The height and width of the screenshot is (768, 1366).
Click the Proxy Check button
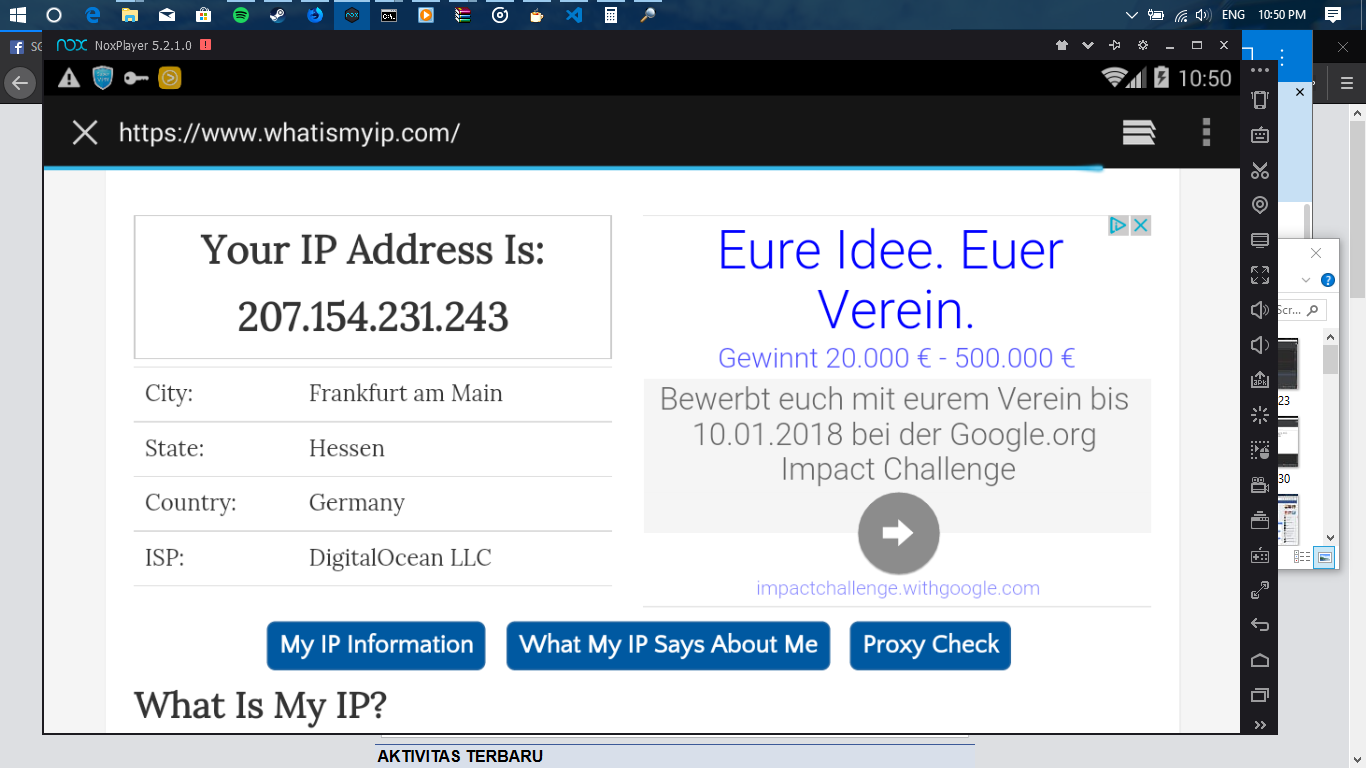click(x=930, y=645)
